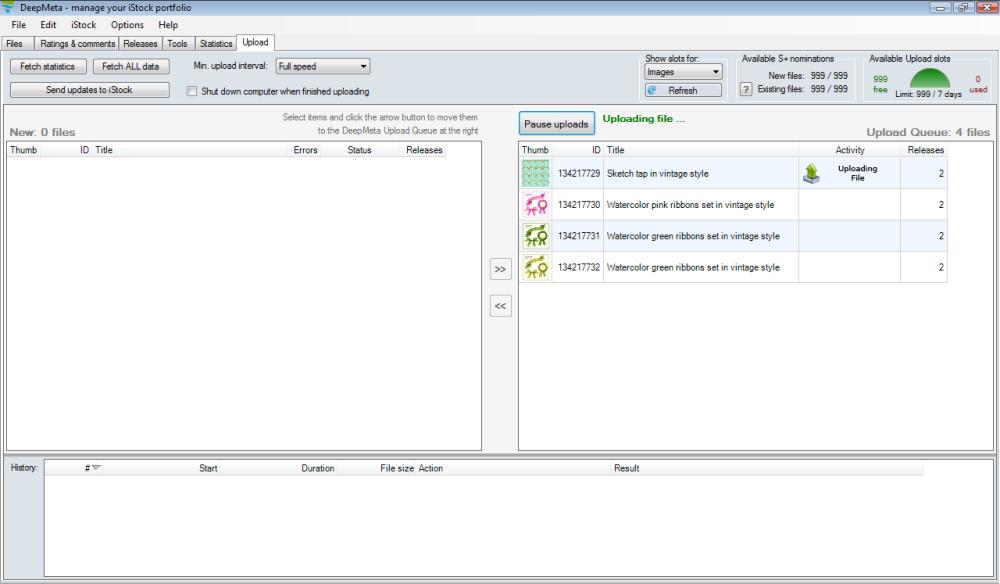This screenshot has width=1000, height=584.
Task: Click the Activity column header
Action: tap(849, 150)
